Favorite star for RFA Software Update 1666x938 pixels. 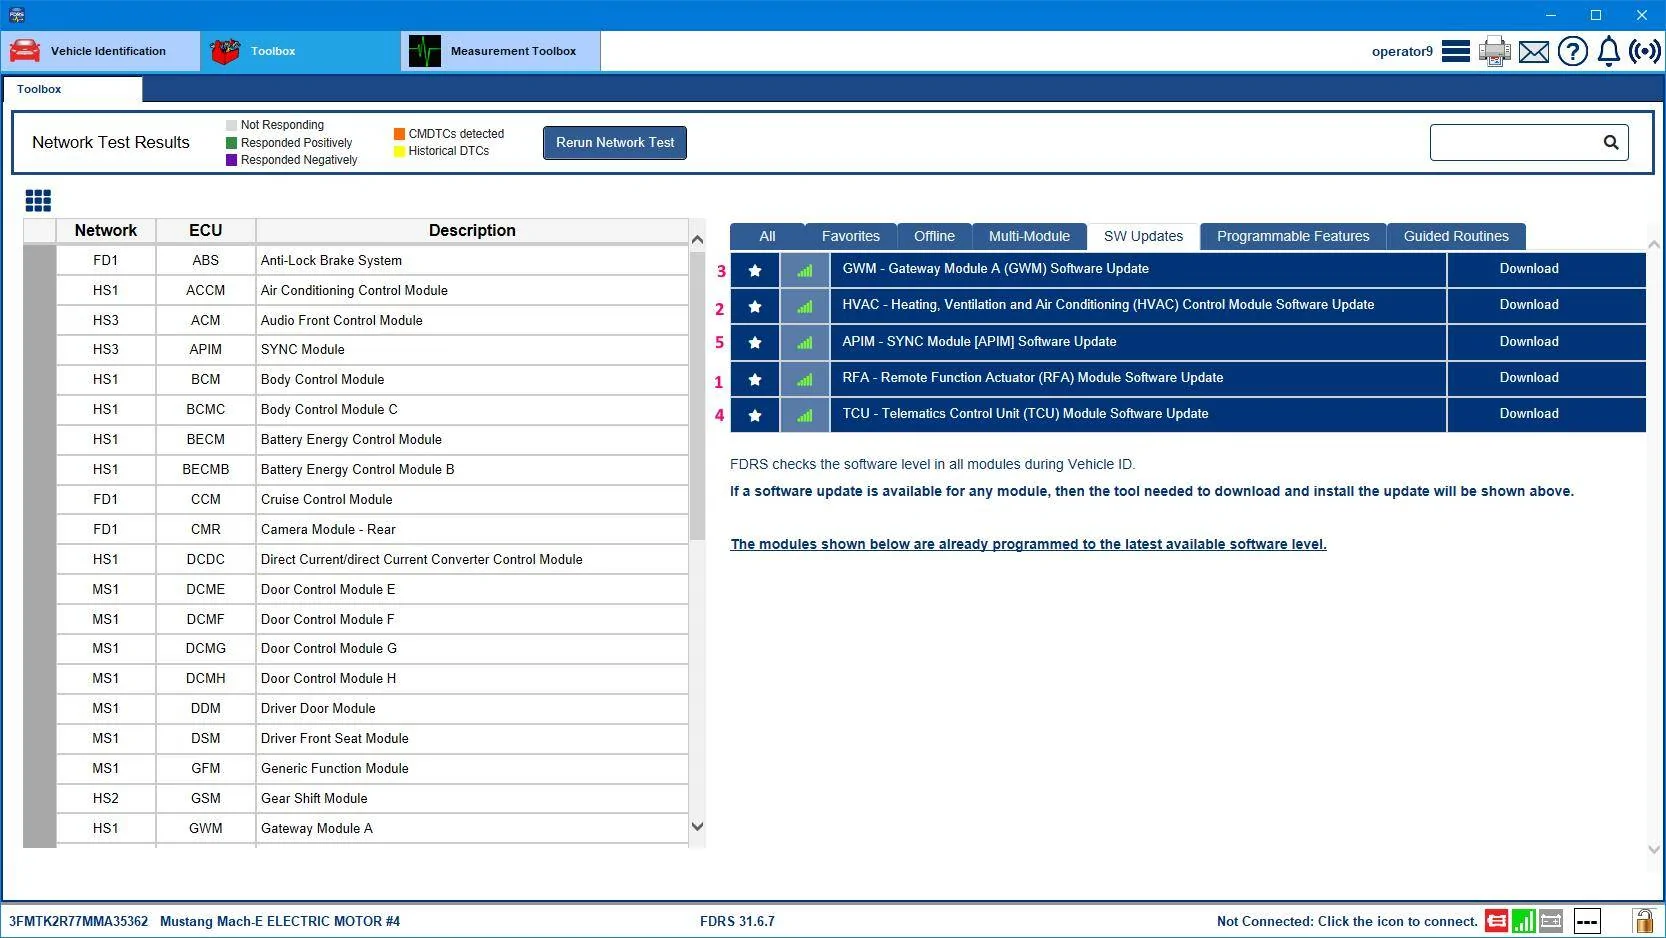click(x=755, y=379)
